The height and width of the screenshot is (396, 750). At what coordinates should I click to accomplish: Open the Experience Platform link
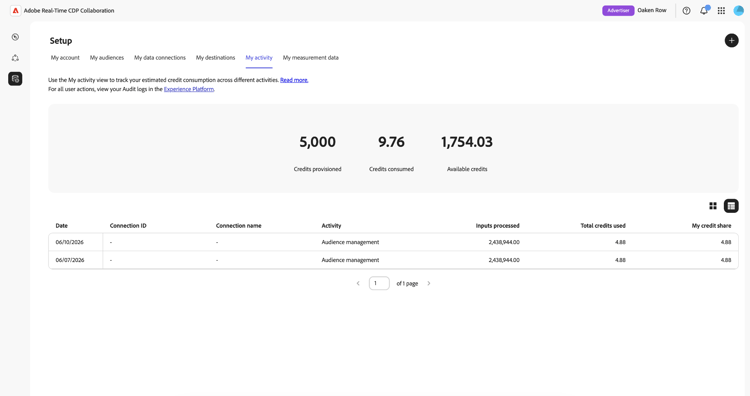pos(189,89)
